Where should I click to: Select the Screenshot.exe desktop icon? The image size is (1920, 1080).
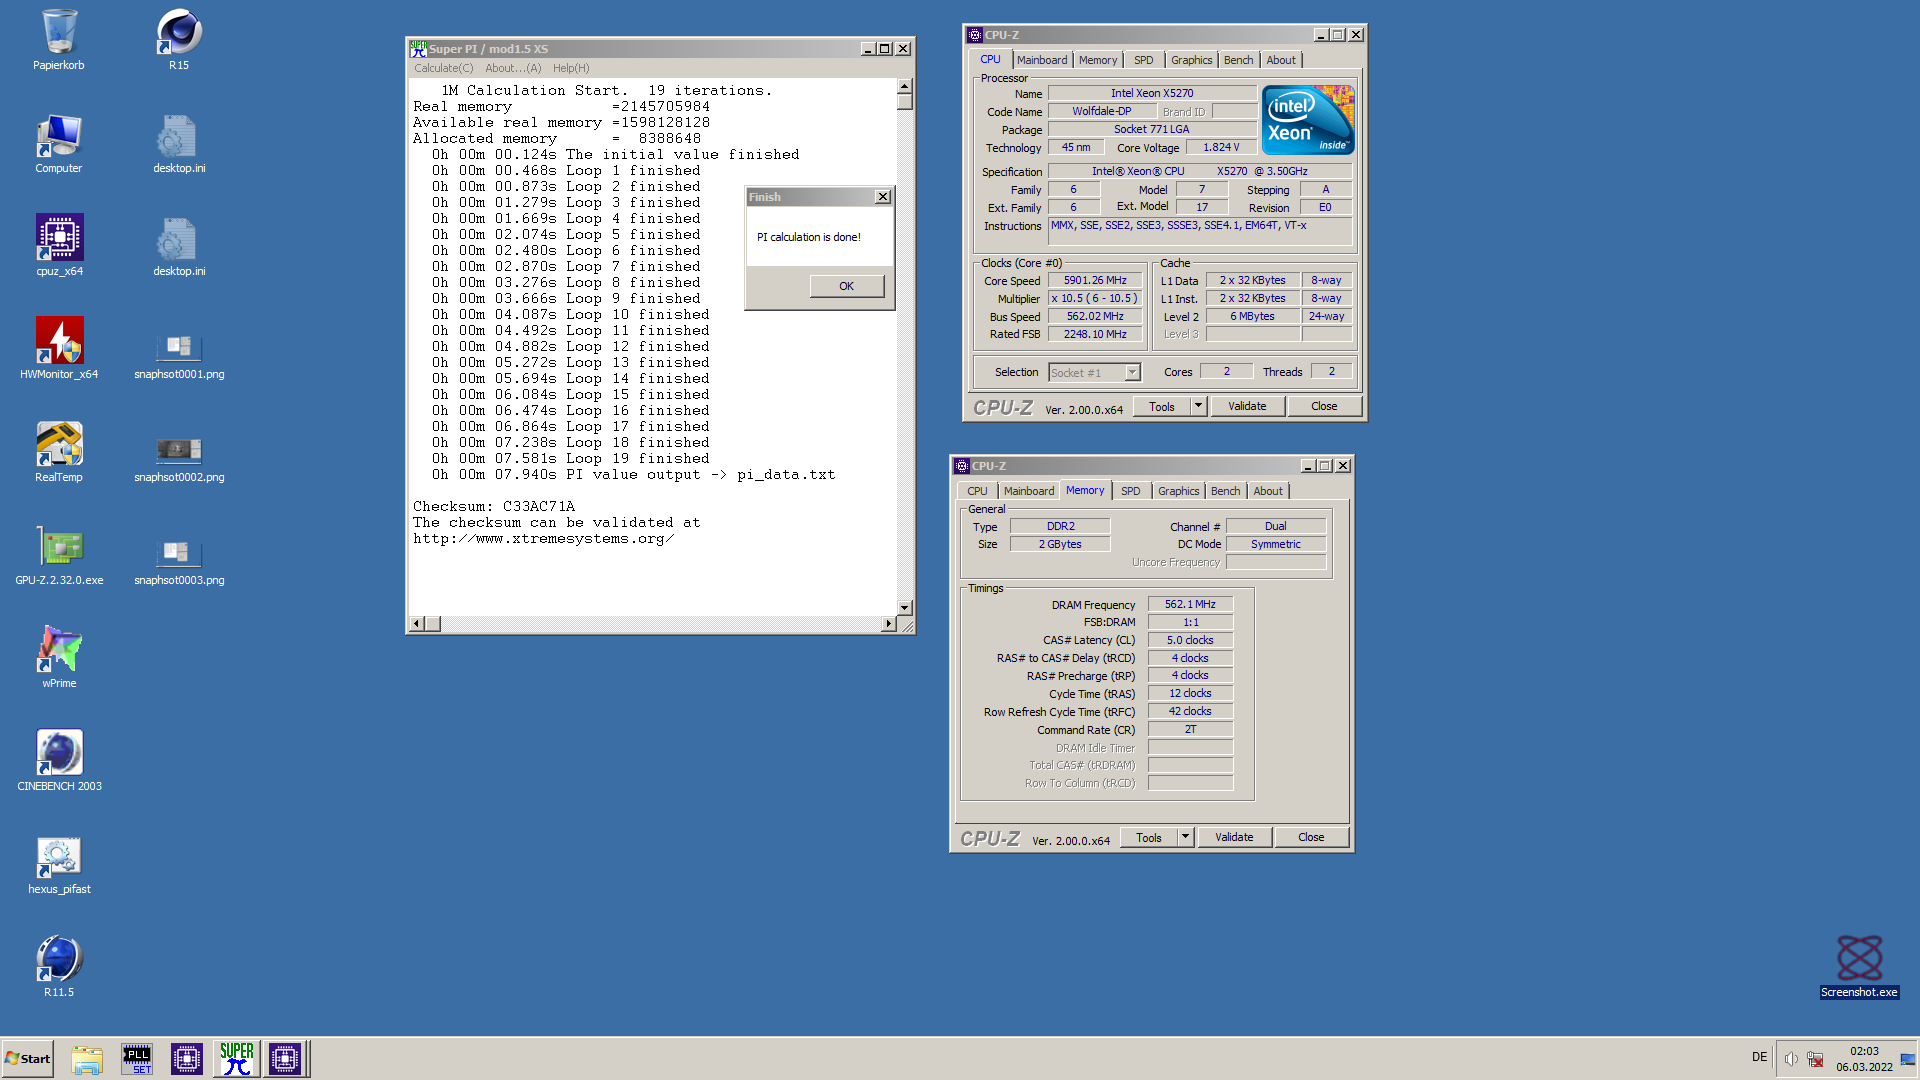(x=1859, y=966)
